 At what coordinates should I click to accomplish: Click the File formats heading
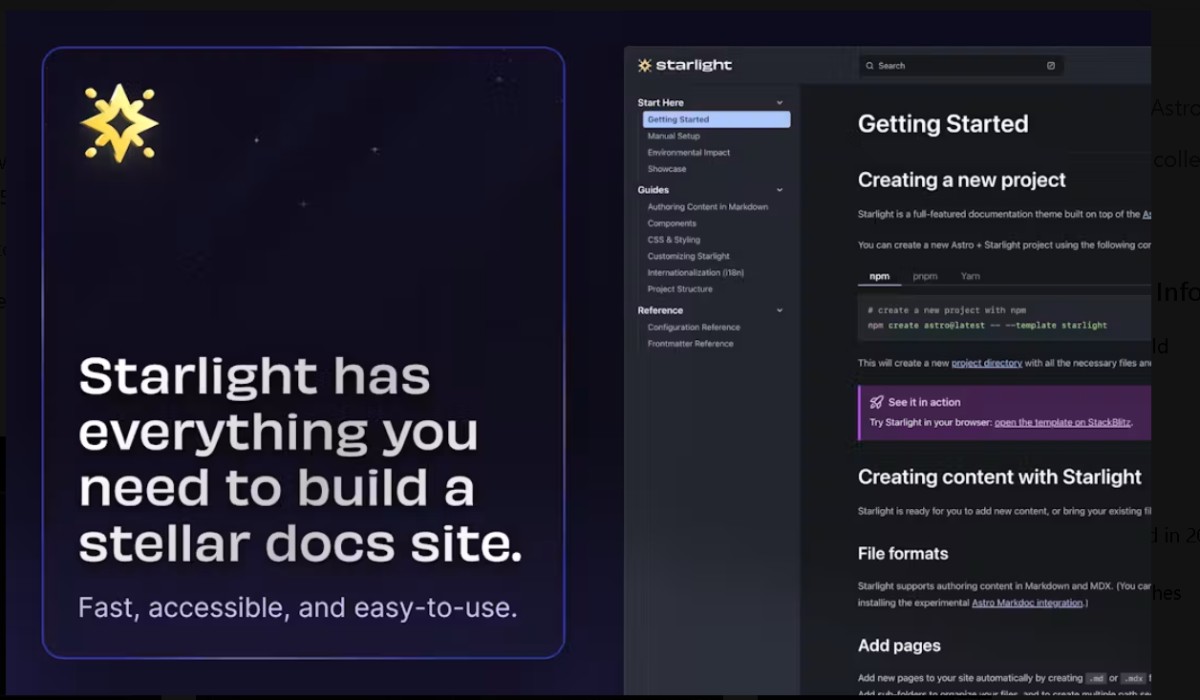pyautogui.click(x=903, y=553)
